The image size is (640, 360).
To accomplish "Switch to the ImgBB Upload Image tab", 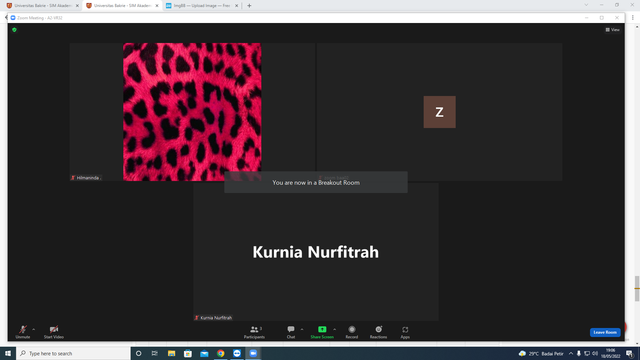I will tap(201, 6).
